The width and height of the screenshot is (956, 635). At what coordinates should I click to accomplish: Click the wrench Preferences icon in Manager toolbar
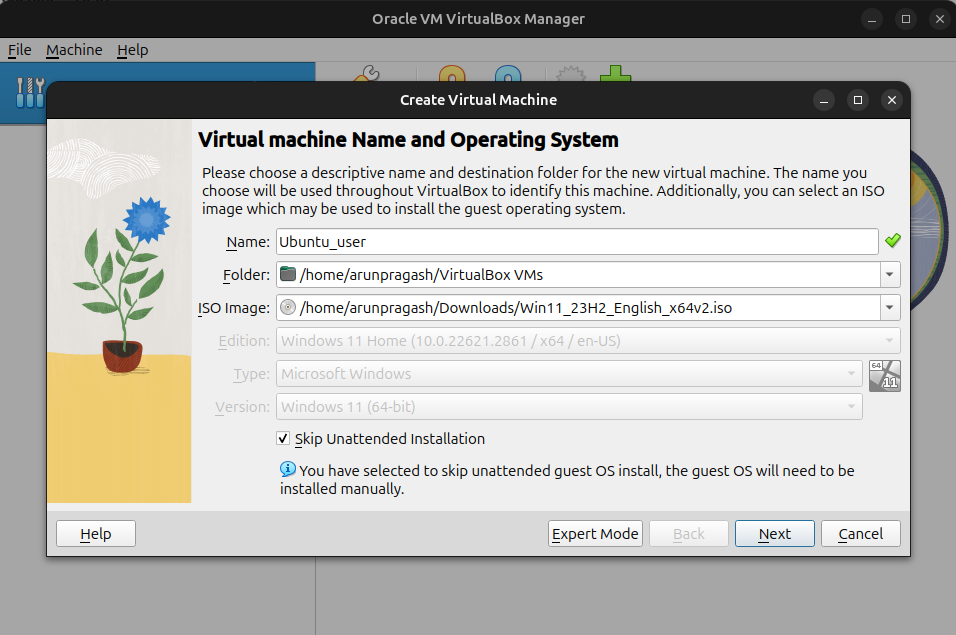tap(366, 74)
